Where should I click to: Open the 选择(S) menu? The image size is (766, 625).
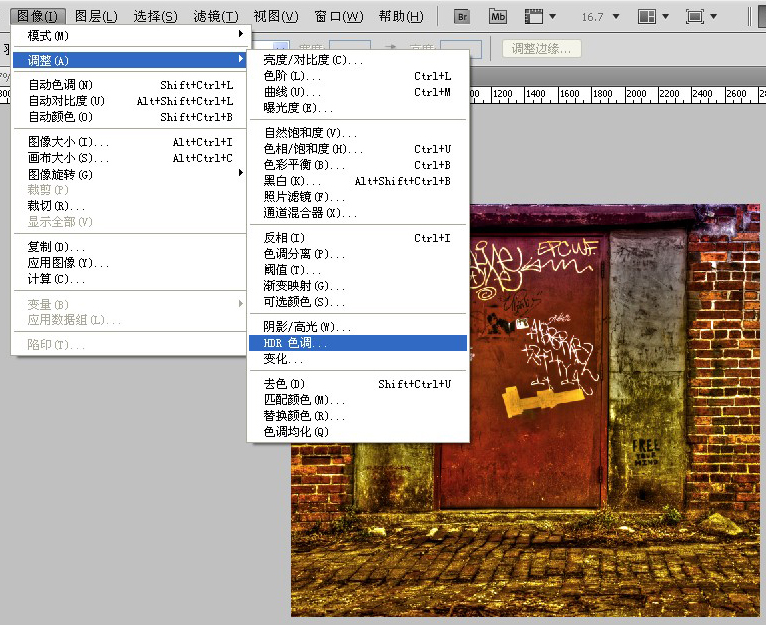click(x=155, y=16)
